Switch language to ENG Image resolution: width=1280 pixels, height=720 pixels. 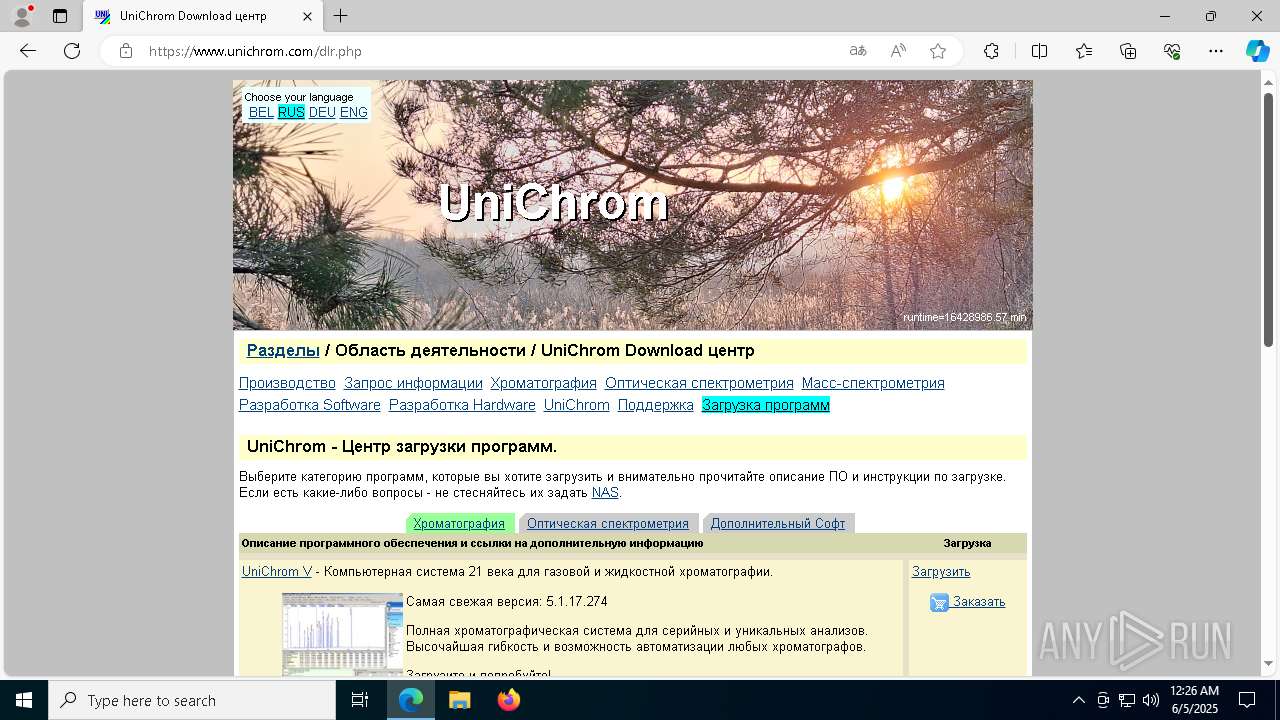click(x=354, y=112)
